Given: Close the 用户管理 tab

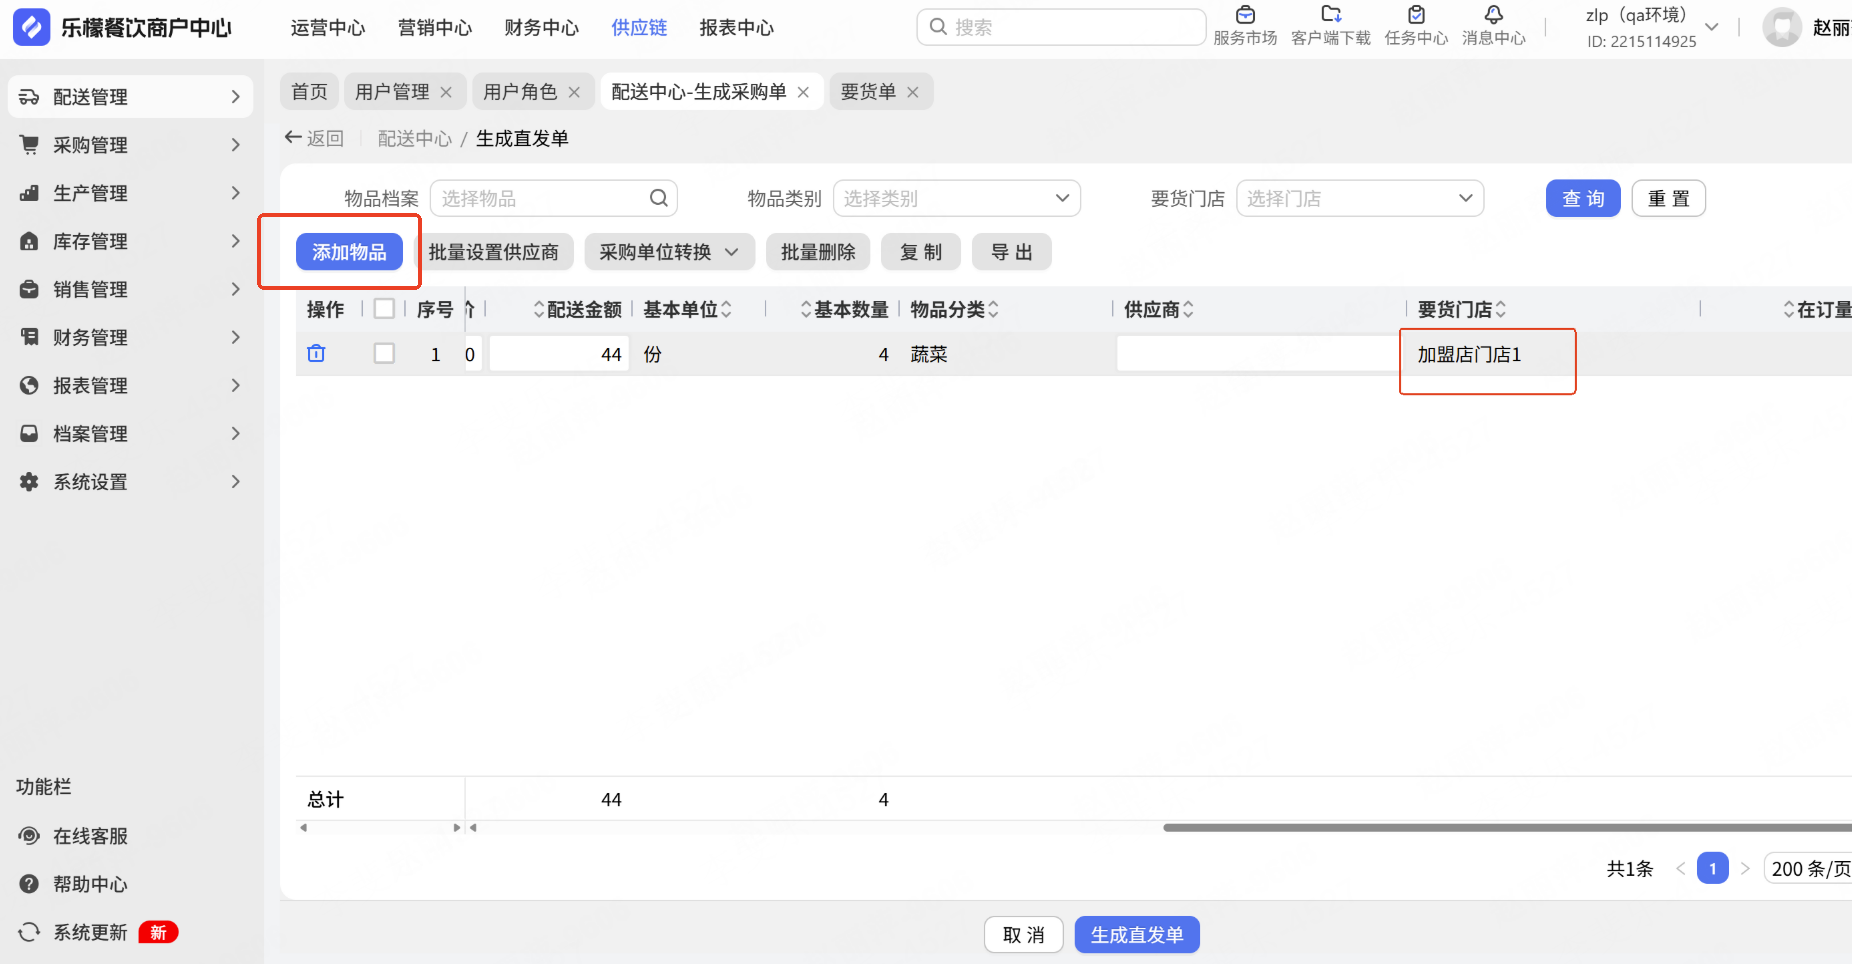Looking at the screenshot, I should 446,92.
